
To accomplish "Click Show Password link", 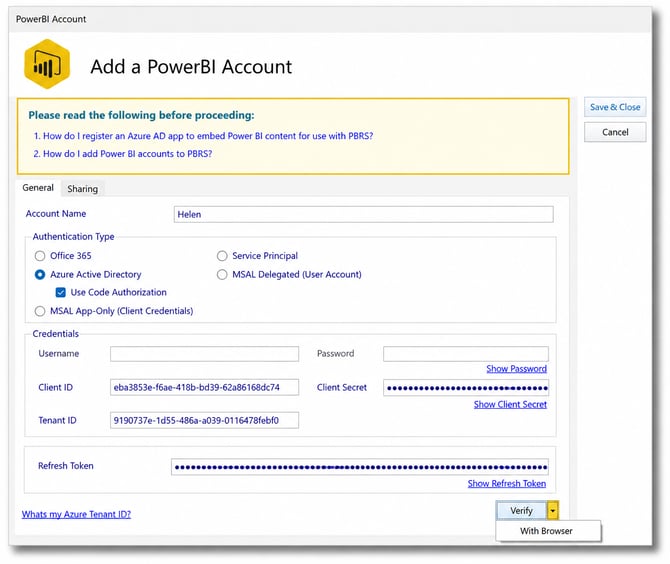I will [516, 369].
